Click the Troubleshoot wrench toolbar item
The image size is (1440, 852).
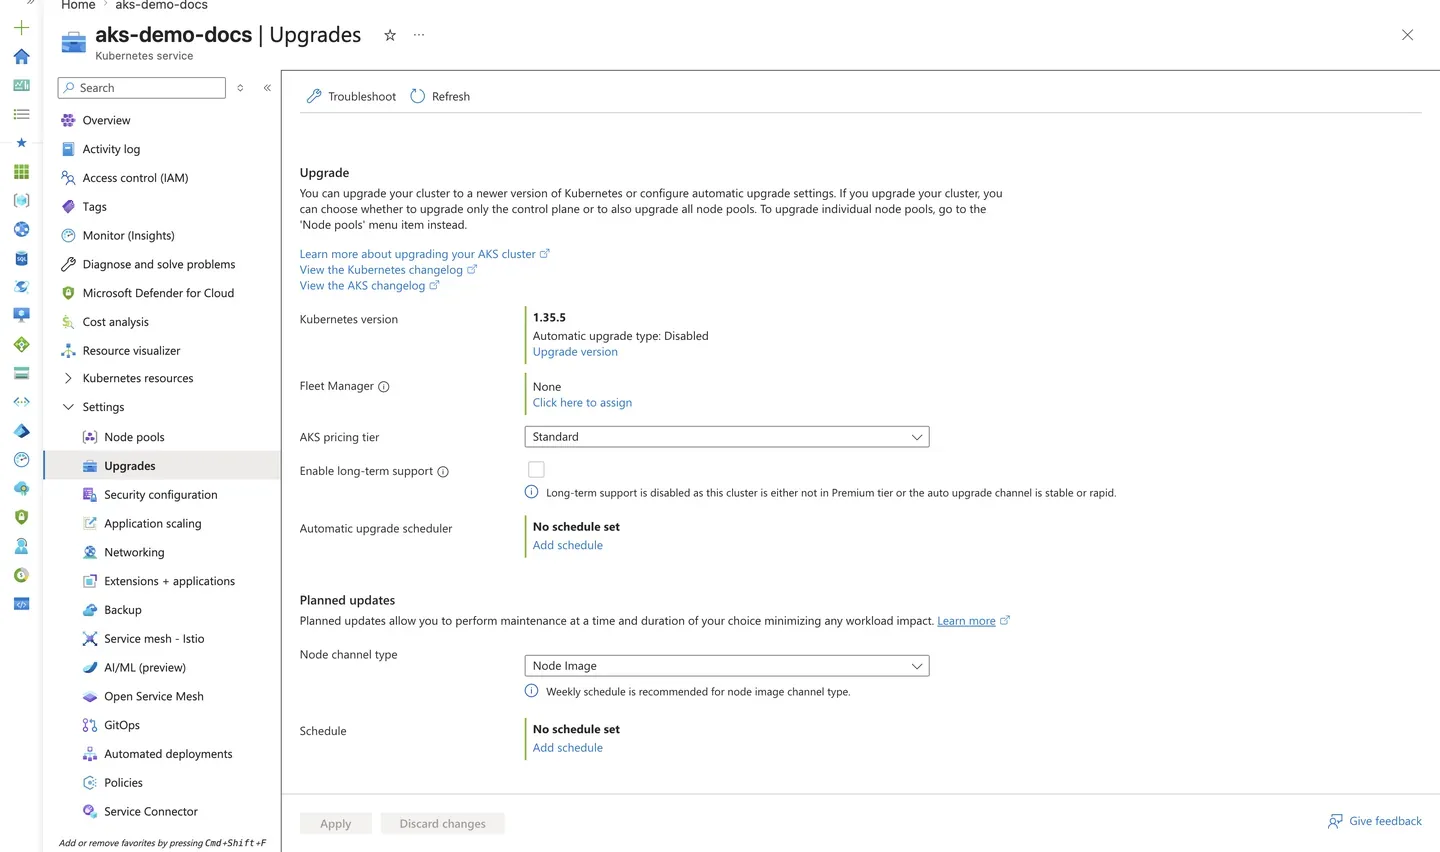[351, 96]
